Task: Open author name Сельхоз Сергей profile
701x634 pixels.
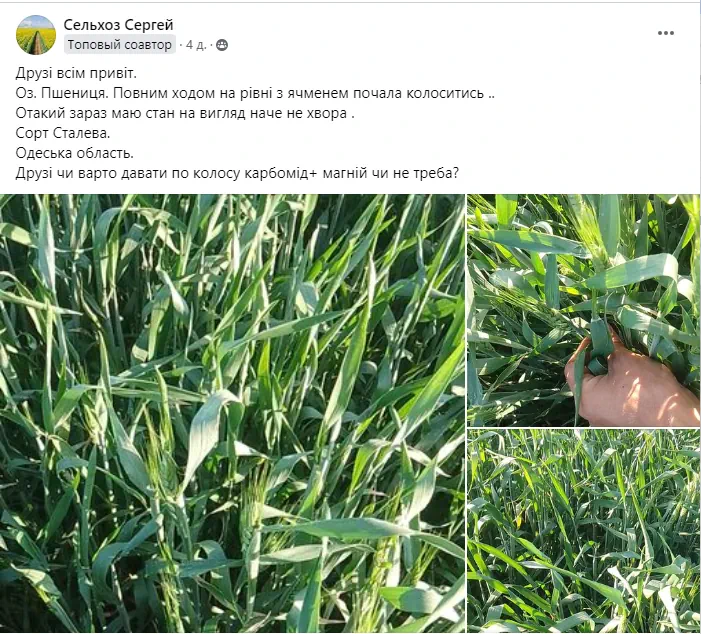Action: [118, 25]
